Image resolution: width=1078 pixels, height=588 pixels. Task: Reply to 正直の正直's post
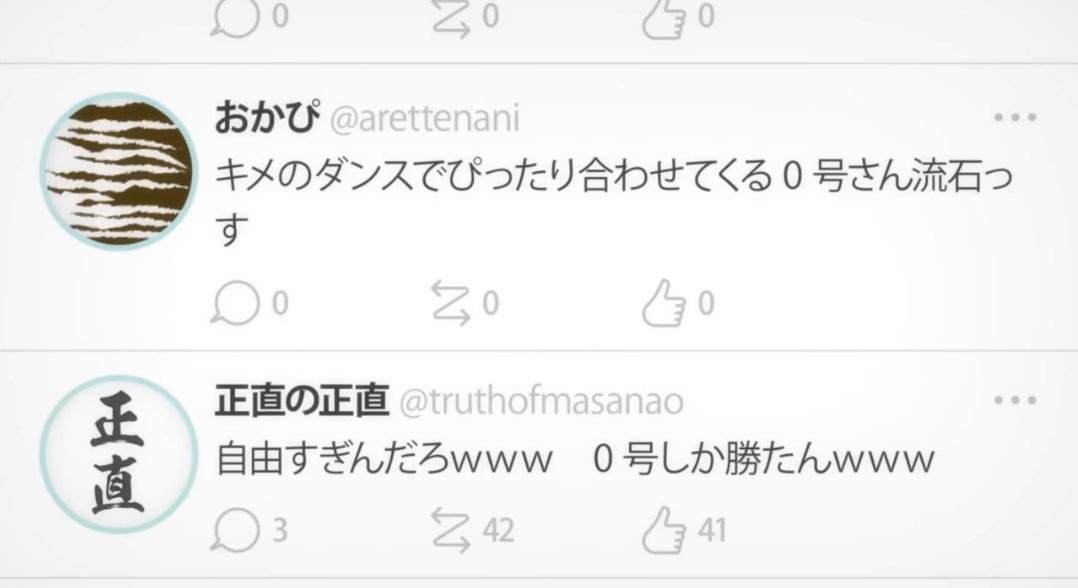tap(235, 530)
